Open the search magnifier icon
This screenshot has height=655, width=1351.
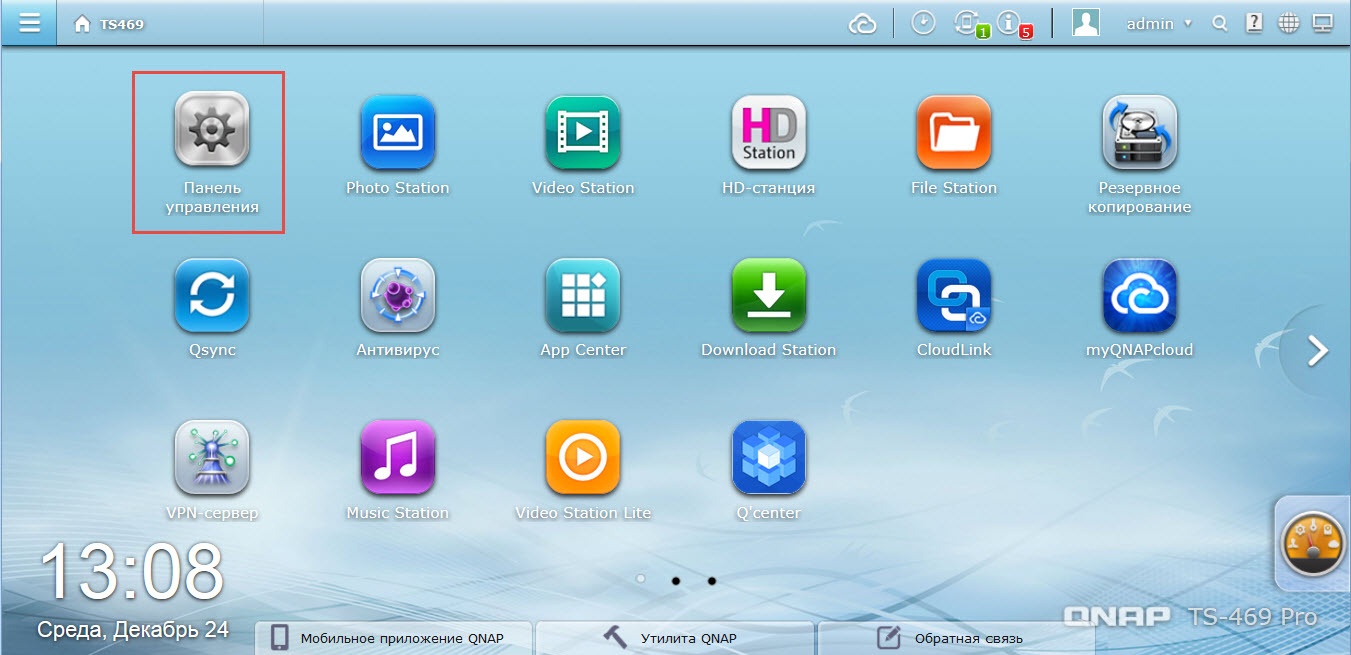click(1219, 24)
